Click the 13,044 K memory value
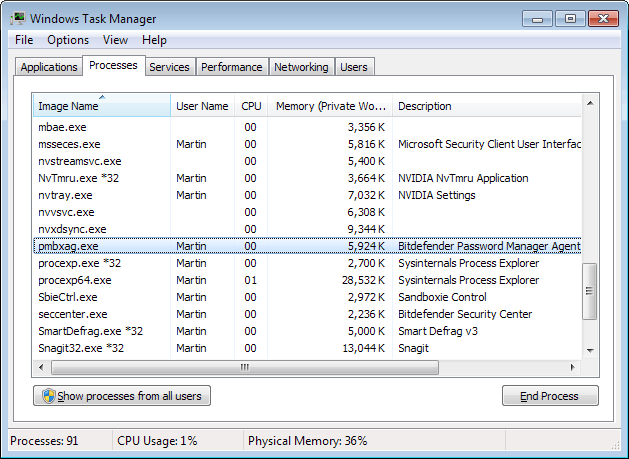 point(363,348)
